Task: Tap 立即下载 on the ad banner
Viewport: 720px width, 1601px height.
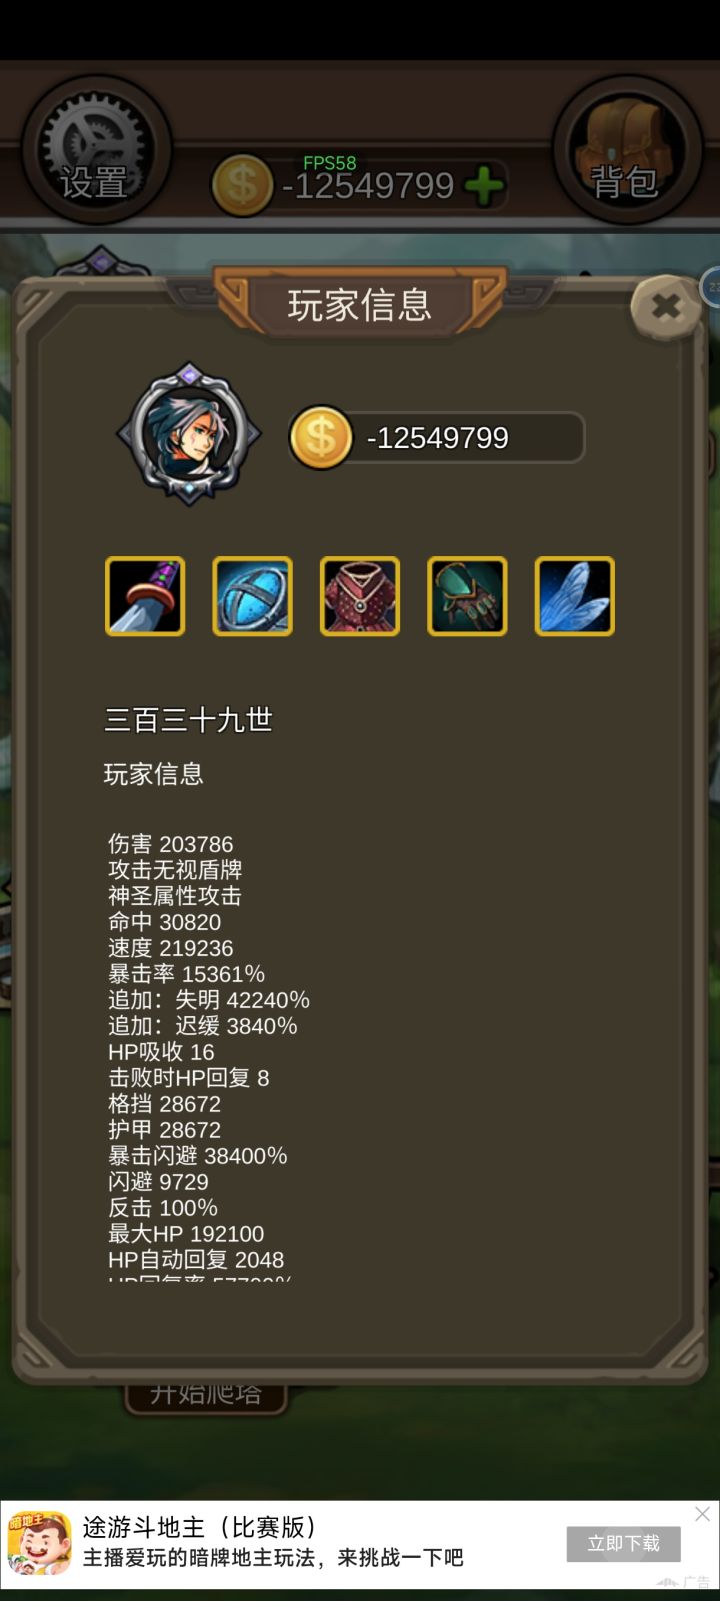Action: coord(624,1543)
